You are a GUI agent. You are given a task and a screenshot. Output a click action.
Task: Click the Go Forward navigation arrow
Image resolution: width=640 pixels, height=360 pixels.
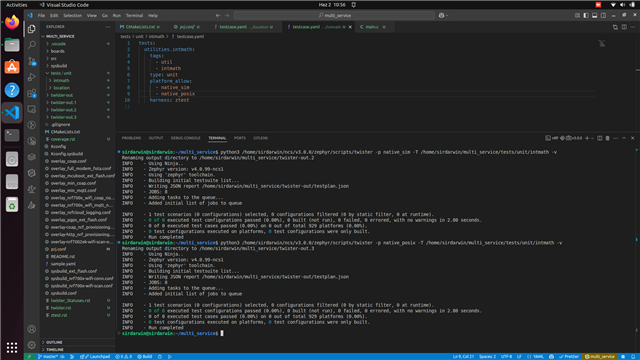point(227,16)
